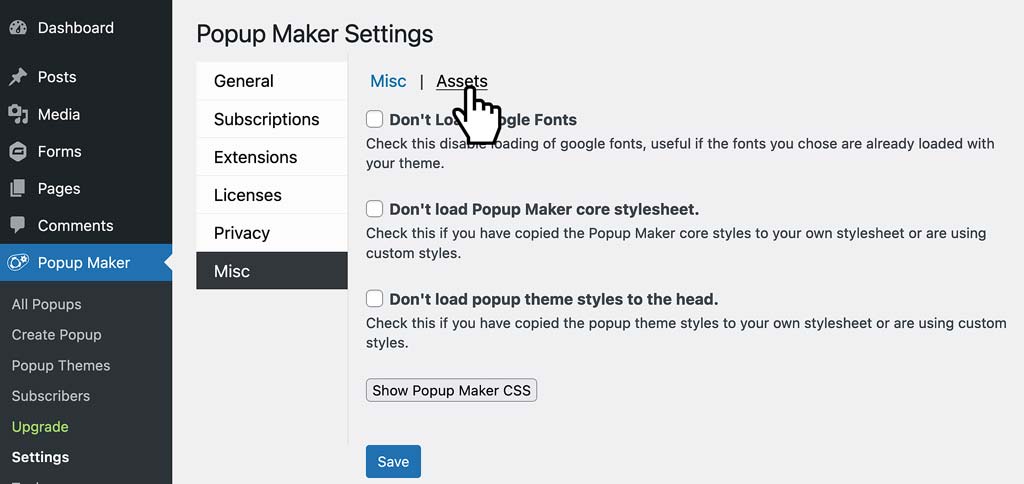Click Show Popup Maker CSS button
Viewport: 1024px width, 484px height.
[451, 391]
